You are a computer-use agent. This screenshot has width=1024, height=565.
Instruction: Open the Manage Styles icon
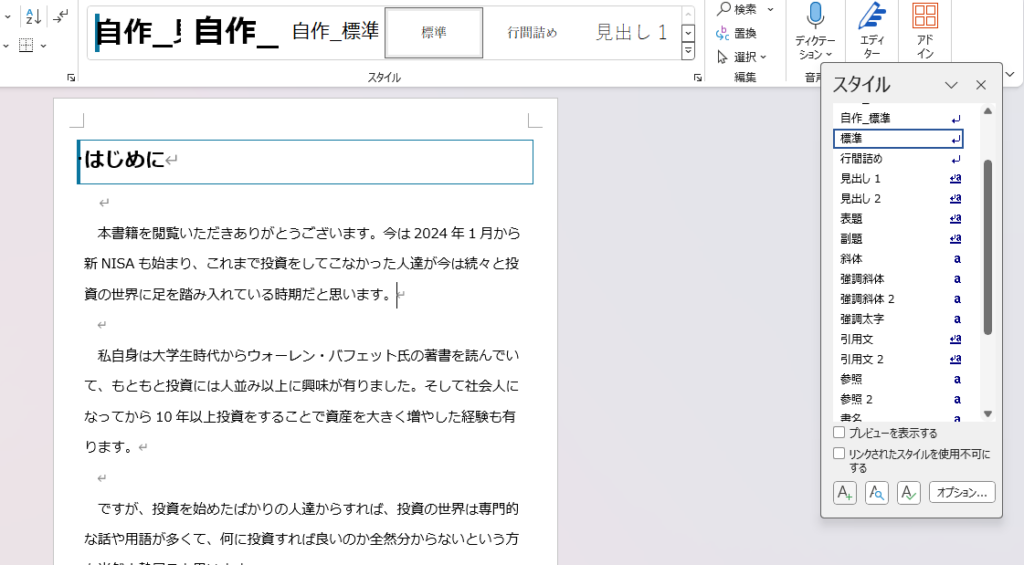pos(908,492)
